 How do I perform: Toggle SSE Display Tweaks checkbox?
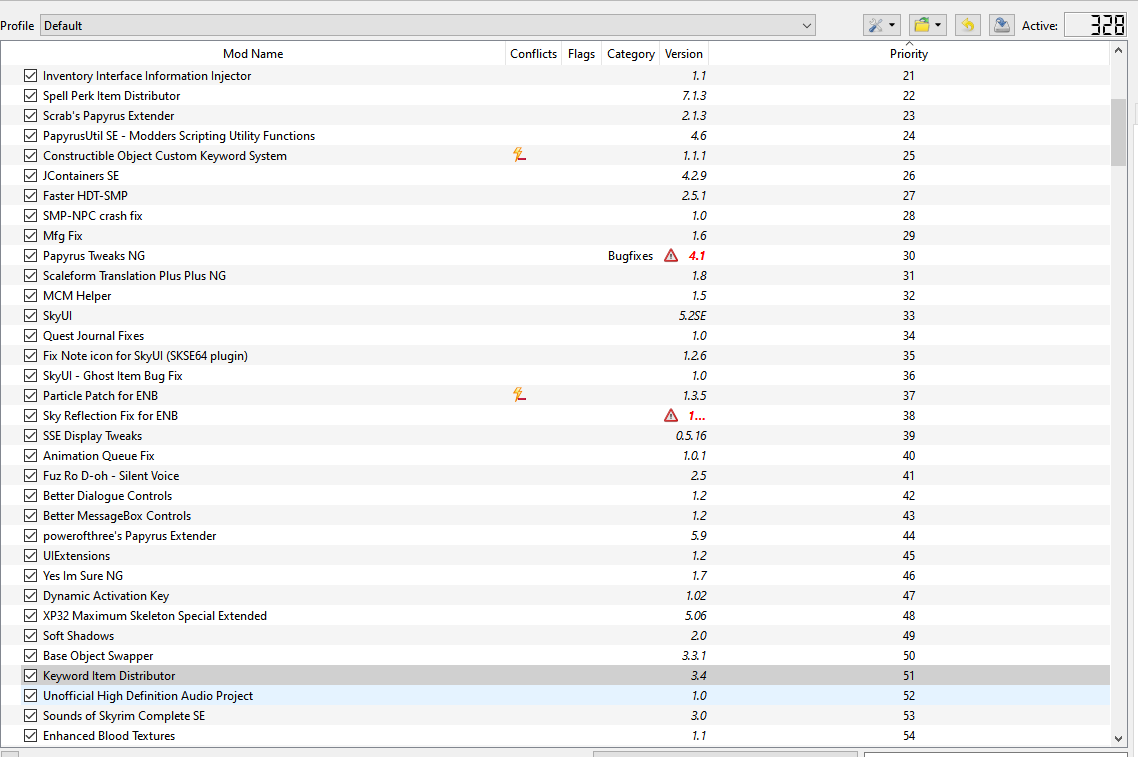click(30, 435)
